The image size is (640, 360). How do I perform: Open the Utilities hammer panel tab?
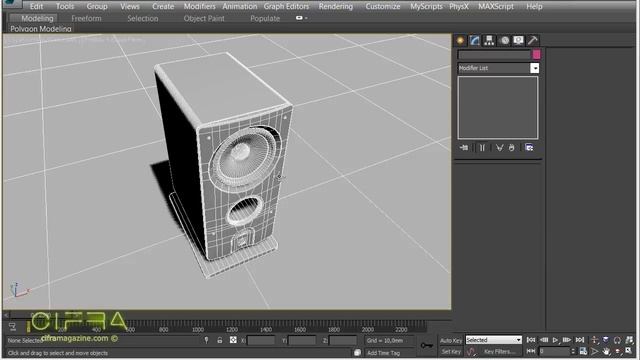[x=533, y=40]
